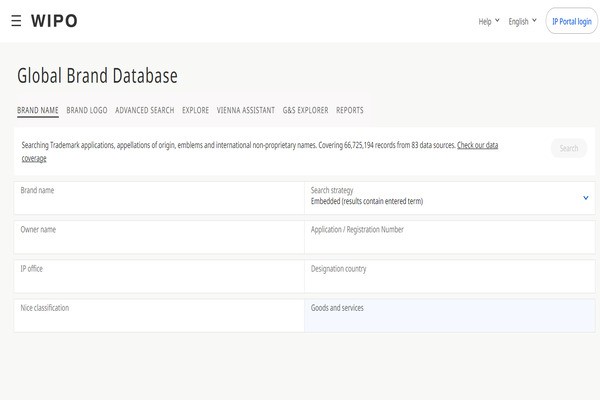Switch to the Brand Name tab
The height and width of the screenshot is (400, 600).
click(38, 110)
